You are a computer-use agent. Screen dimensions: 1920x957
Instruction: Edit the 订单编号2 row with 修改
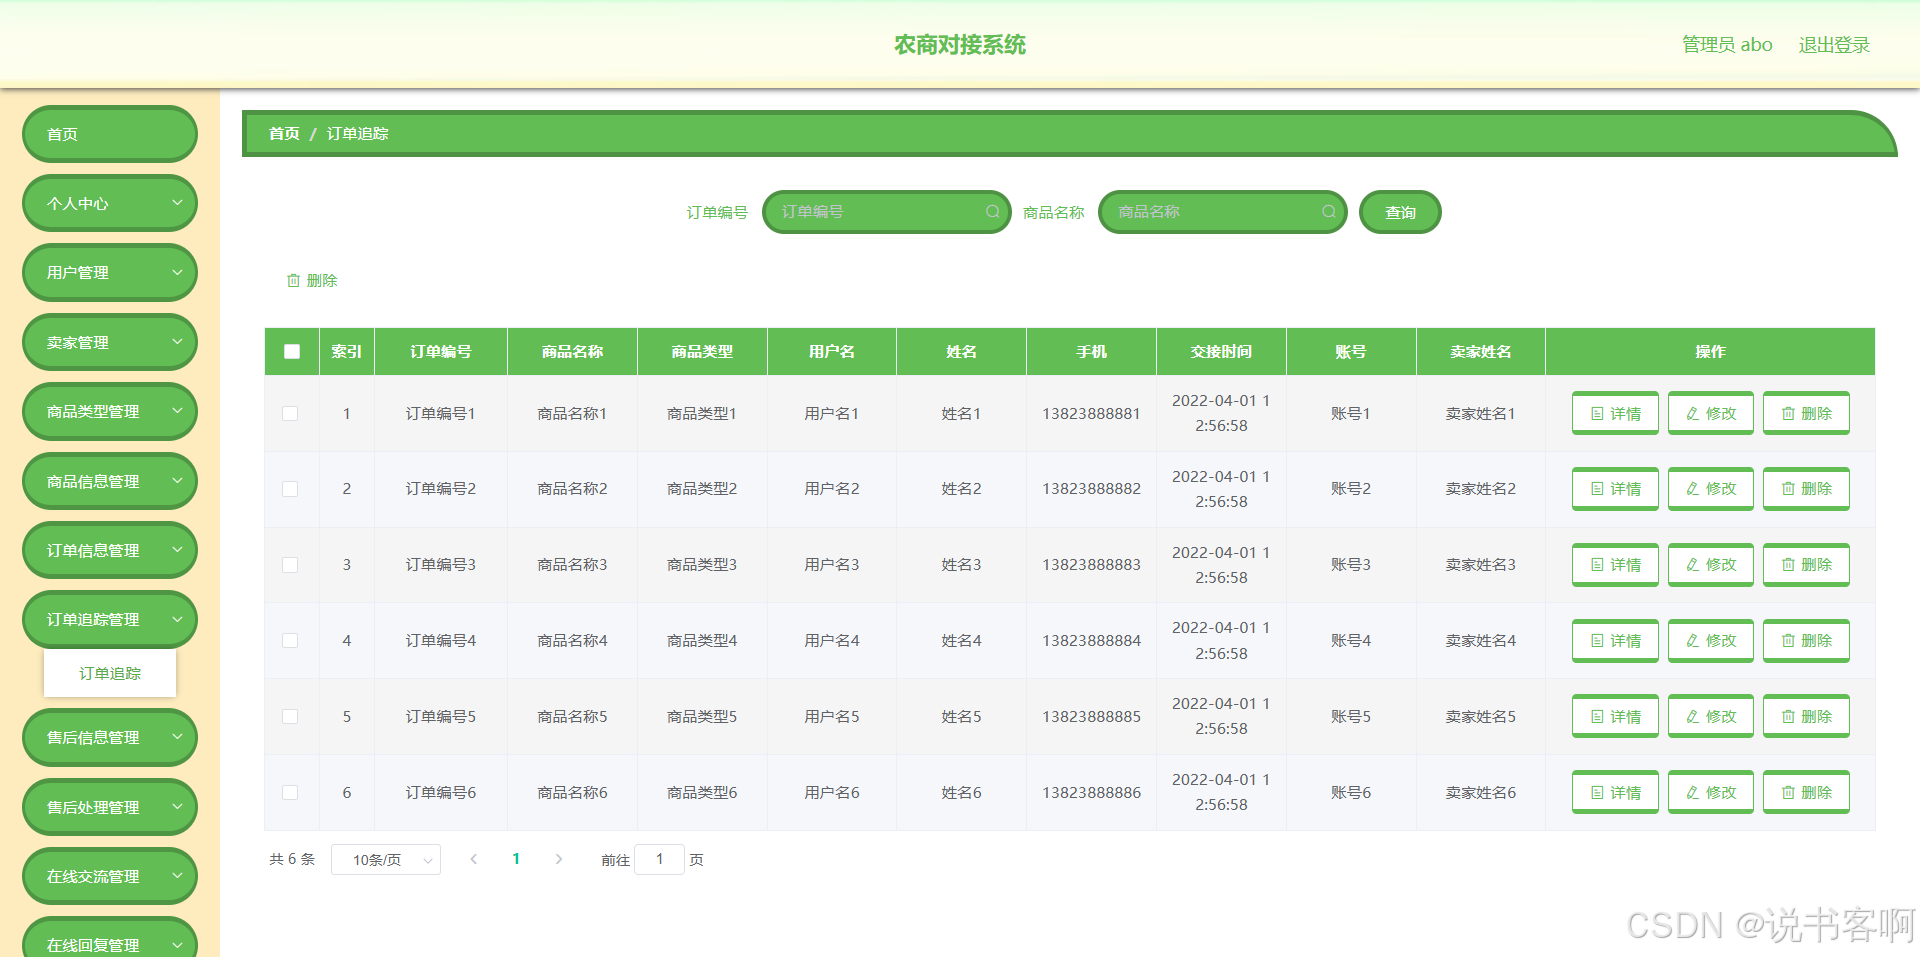click(x=1711, y=489)
